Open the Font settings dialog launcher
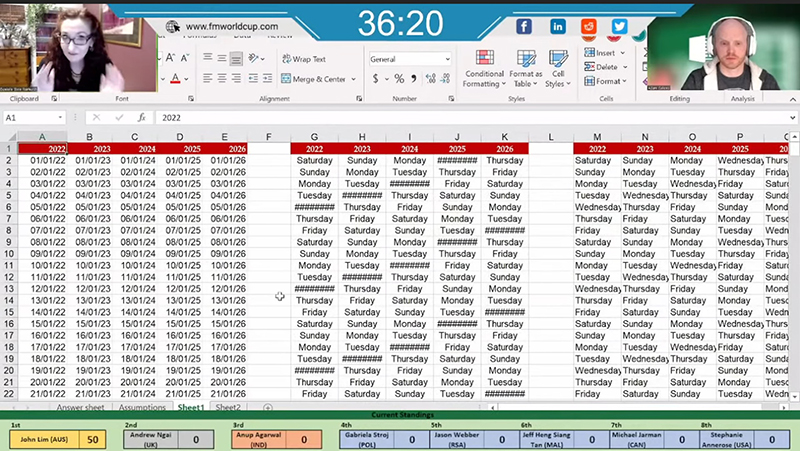The height and width of the screenshot is (451, 800). [x=191, y=98]
